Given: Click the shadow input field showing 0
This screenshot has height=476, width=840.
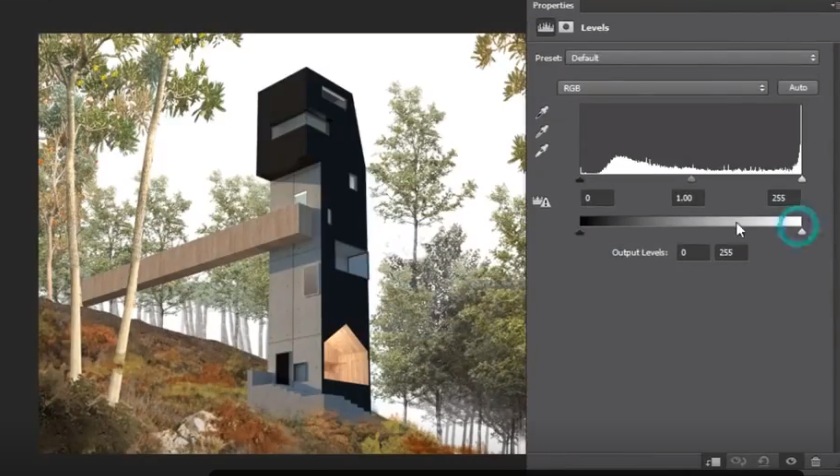Looking at the screenshot, I should (597, 198).
